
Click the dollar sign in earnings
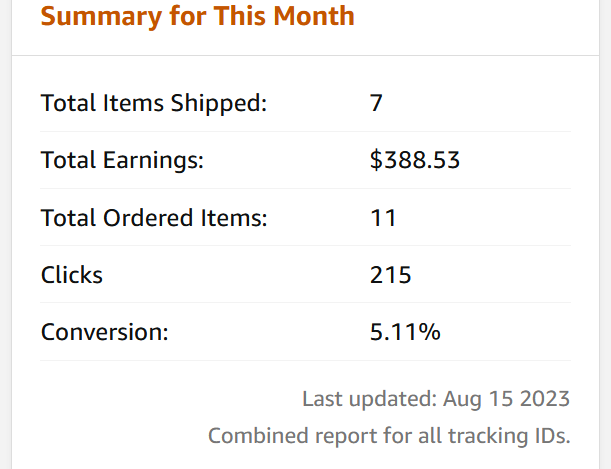[376, 160]
